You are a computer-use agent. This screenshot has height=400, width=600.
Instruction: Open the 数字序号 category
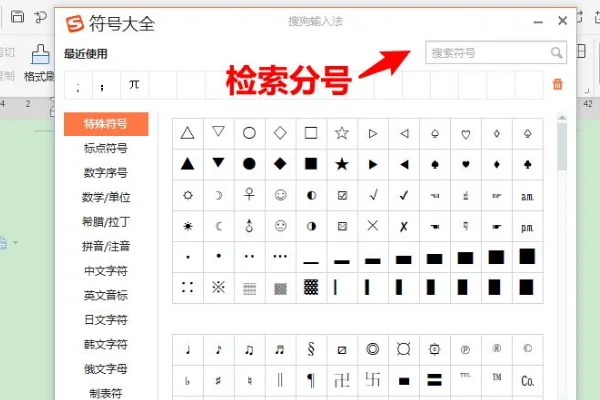click(x=106, y=173)
